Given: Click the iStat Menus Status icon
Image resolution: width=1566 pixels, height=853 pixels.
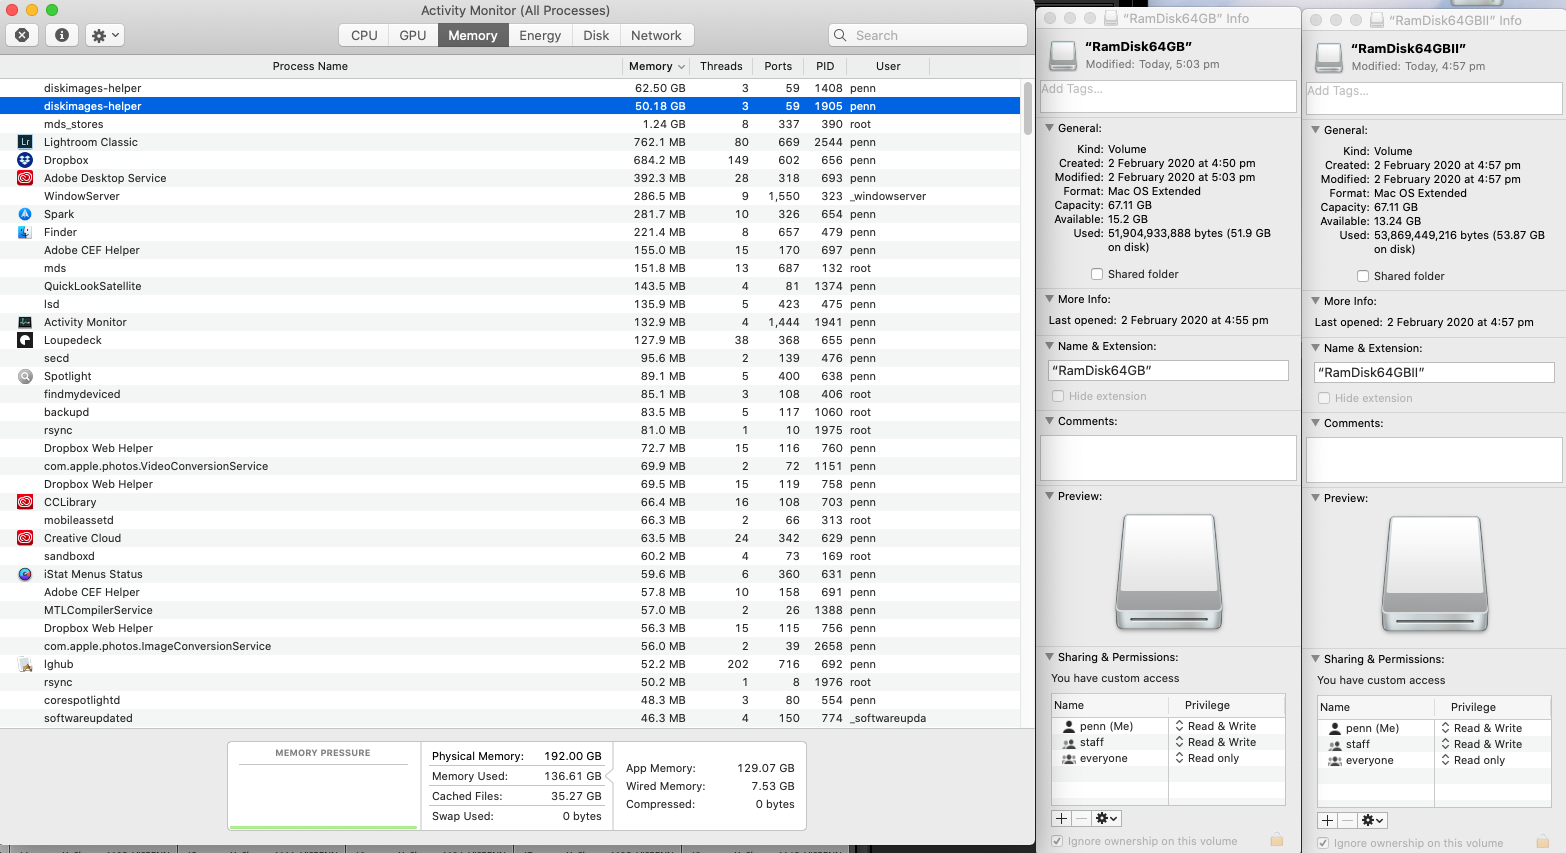Looking at the screenshot, I should point(25,574).
